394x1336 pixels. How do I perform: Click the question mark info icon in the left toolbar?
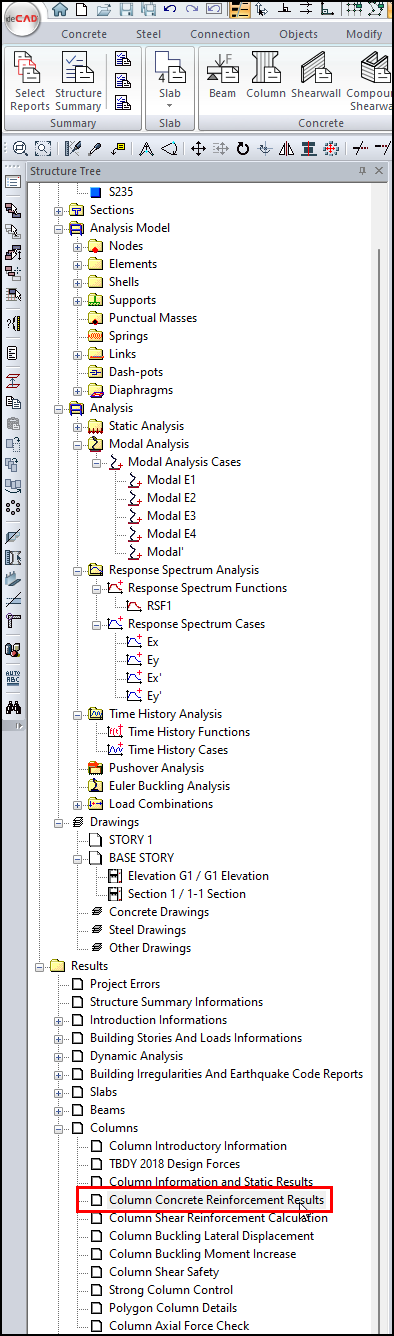pyautogui.click(x=13, y=323)
